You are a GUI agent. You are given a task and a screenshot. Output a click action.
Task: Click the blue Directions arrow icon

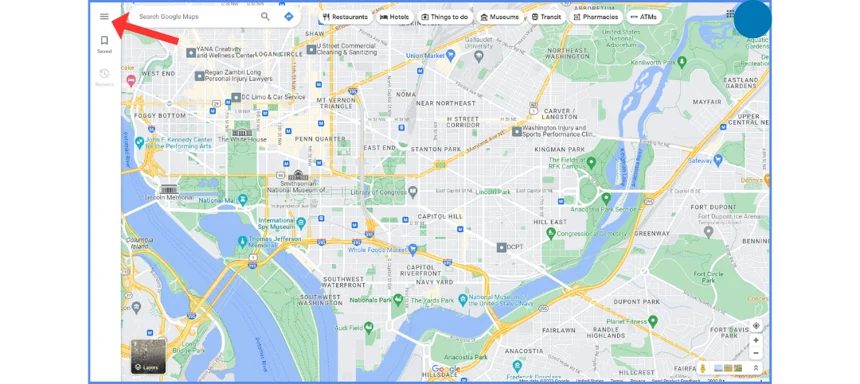289,16
